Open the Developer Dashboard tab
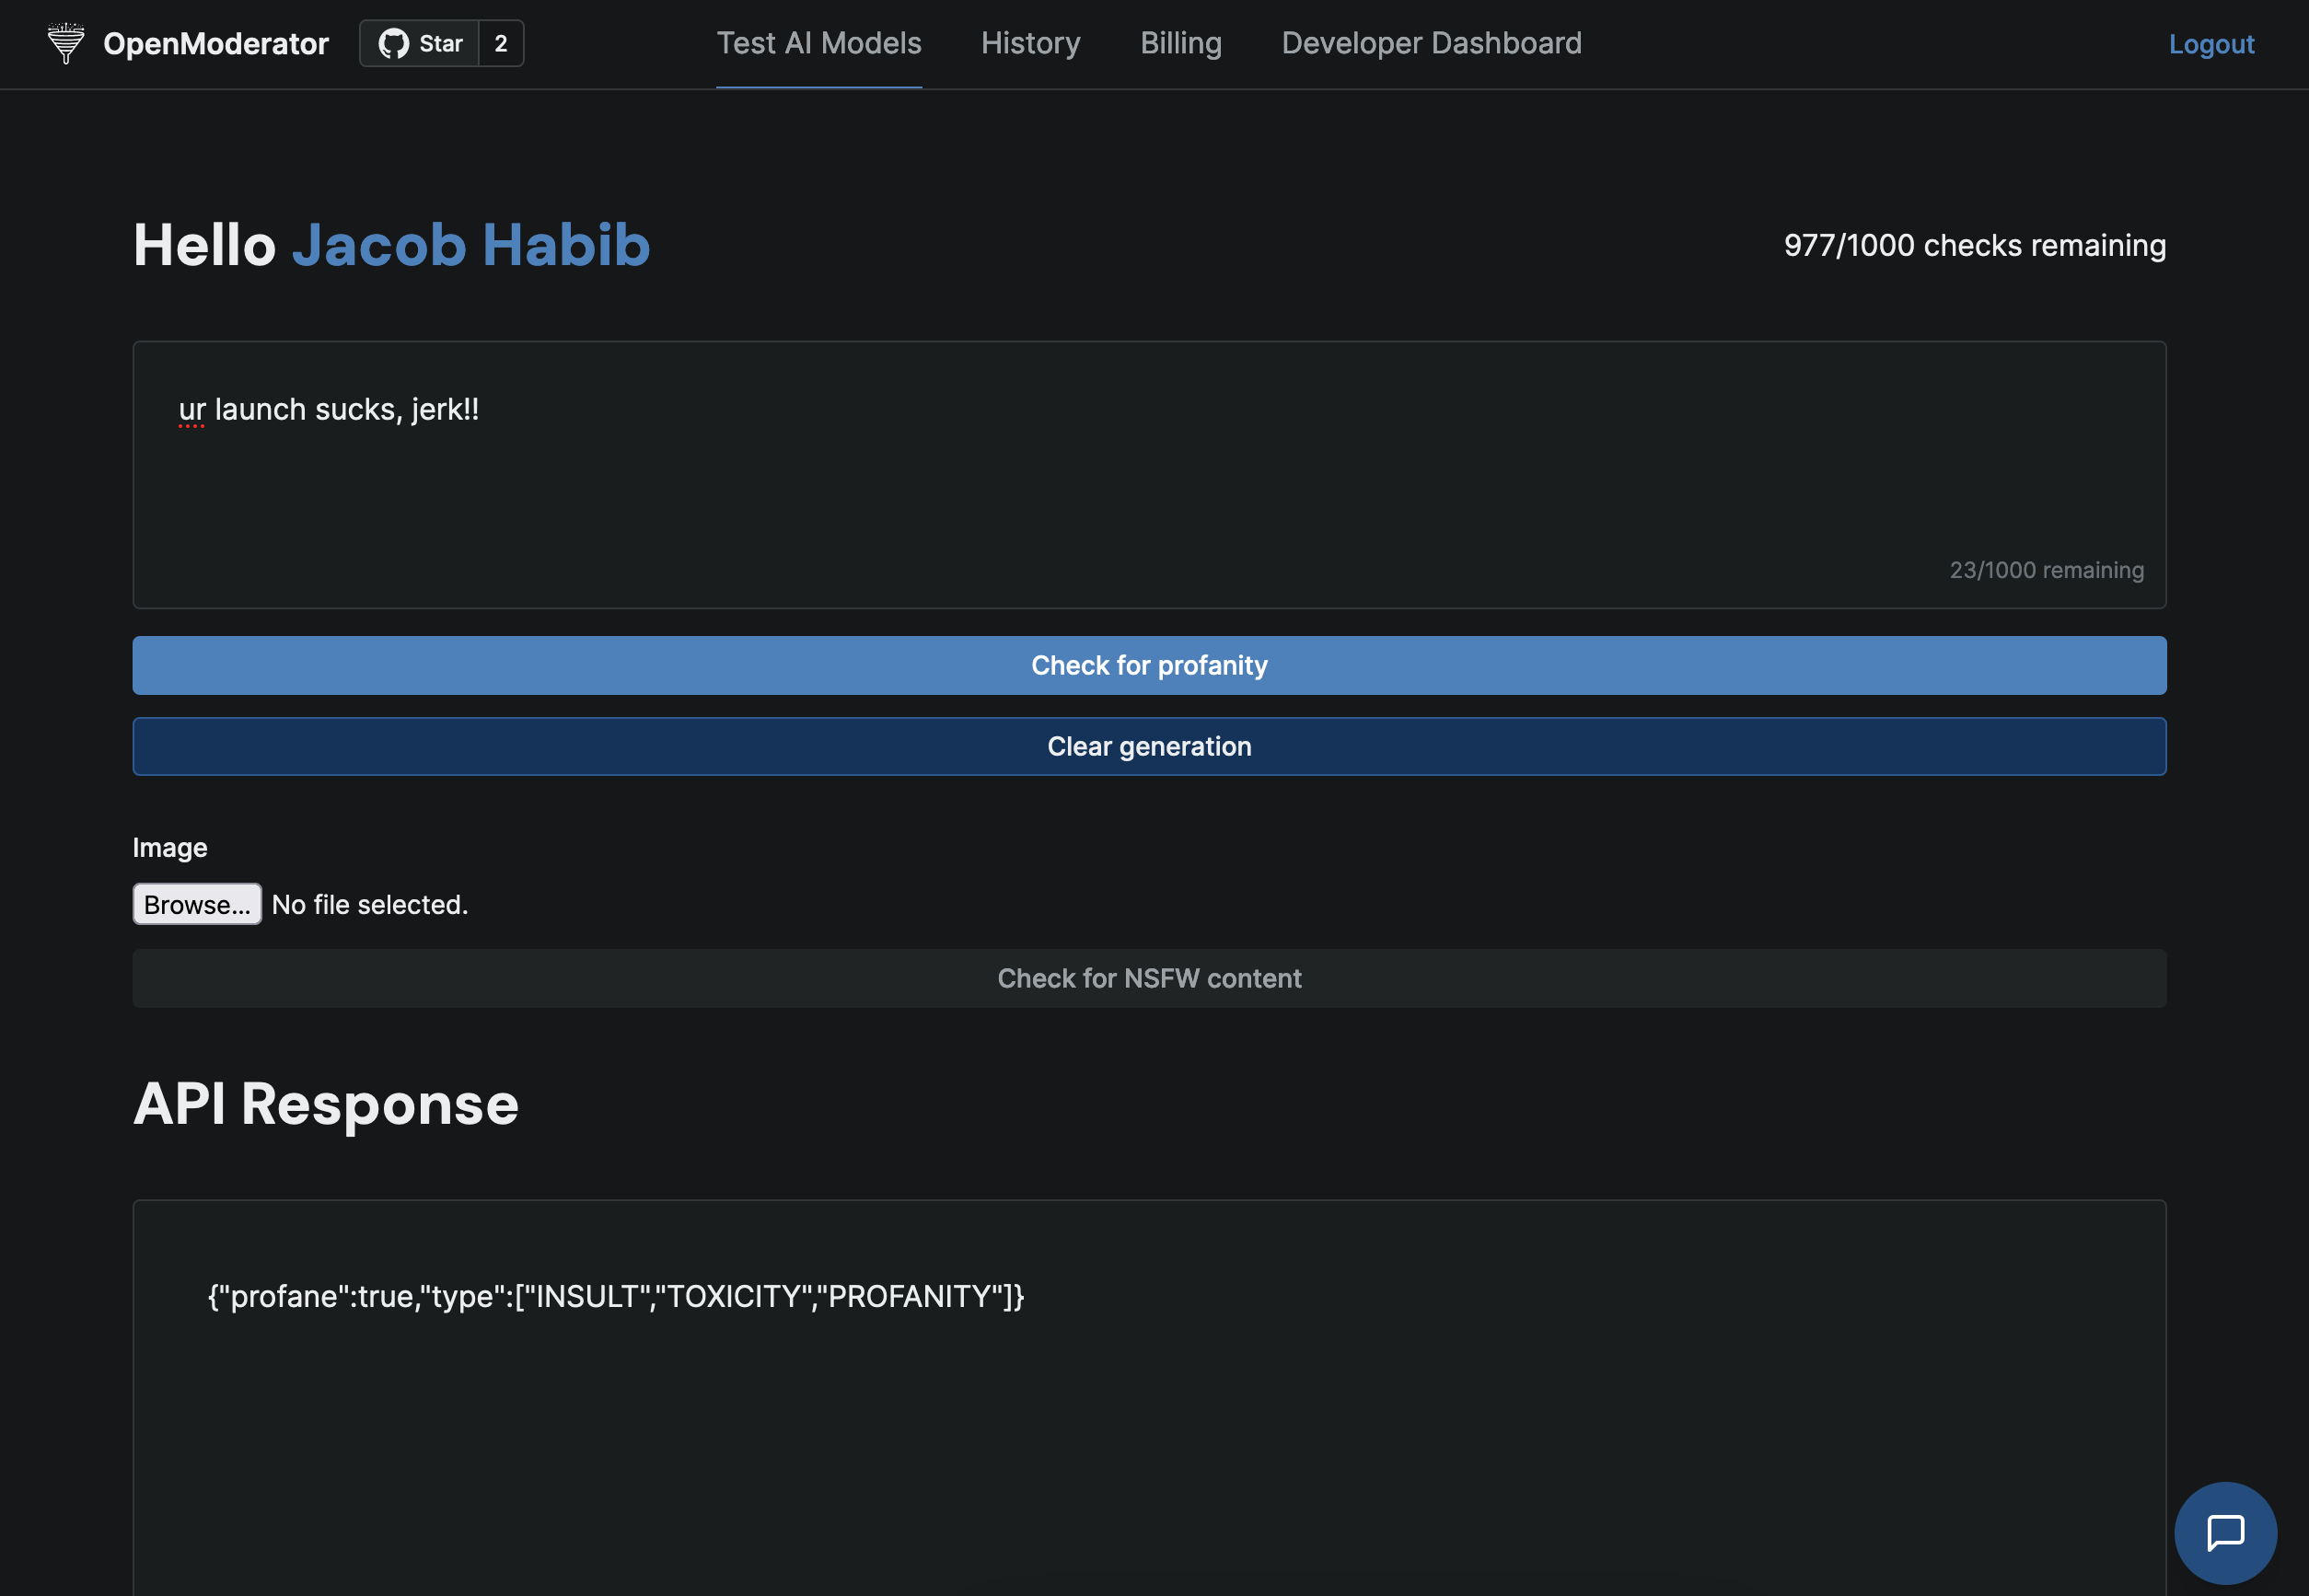 tap(1431, 44)
